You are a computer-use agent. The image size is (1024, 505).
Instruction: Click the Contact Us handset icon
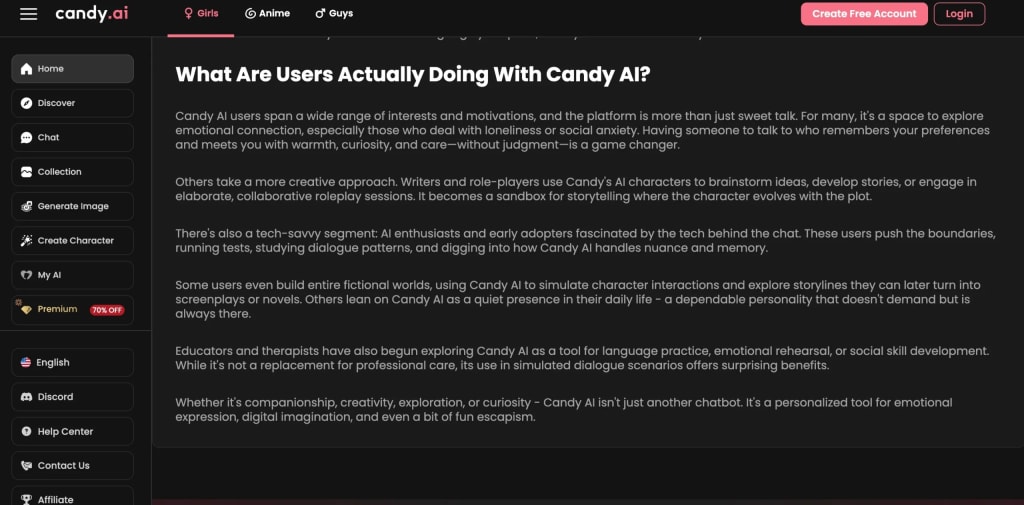coord(26,466)
